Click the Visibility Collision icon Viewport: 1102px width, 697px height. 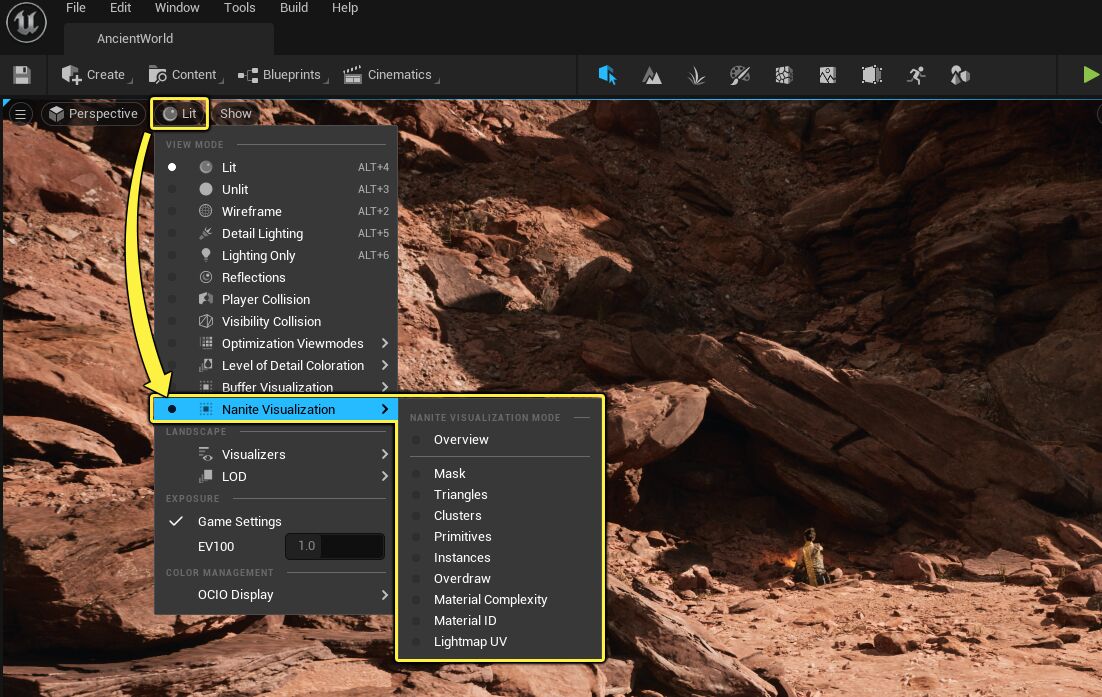point(206,320)
